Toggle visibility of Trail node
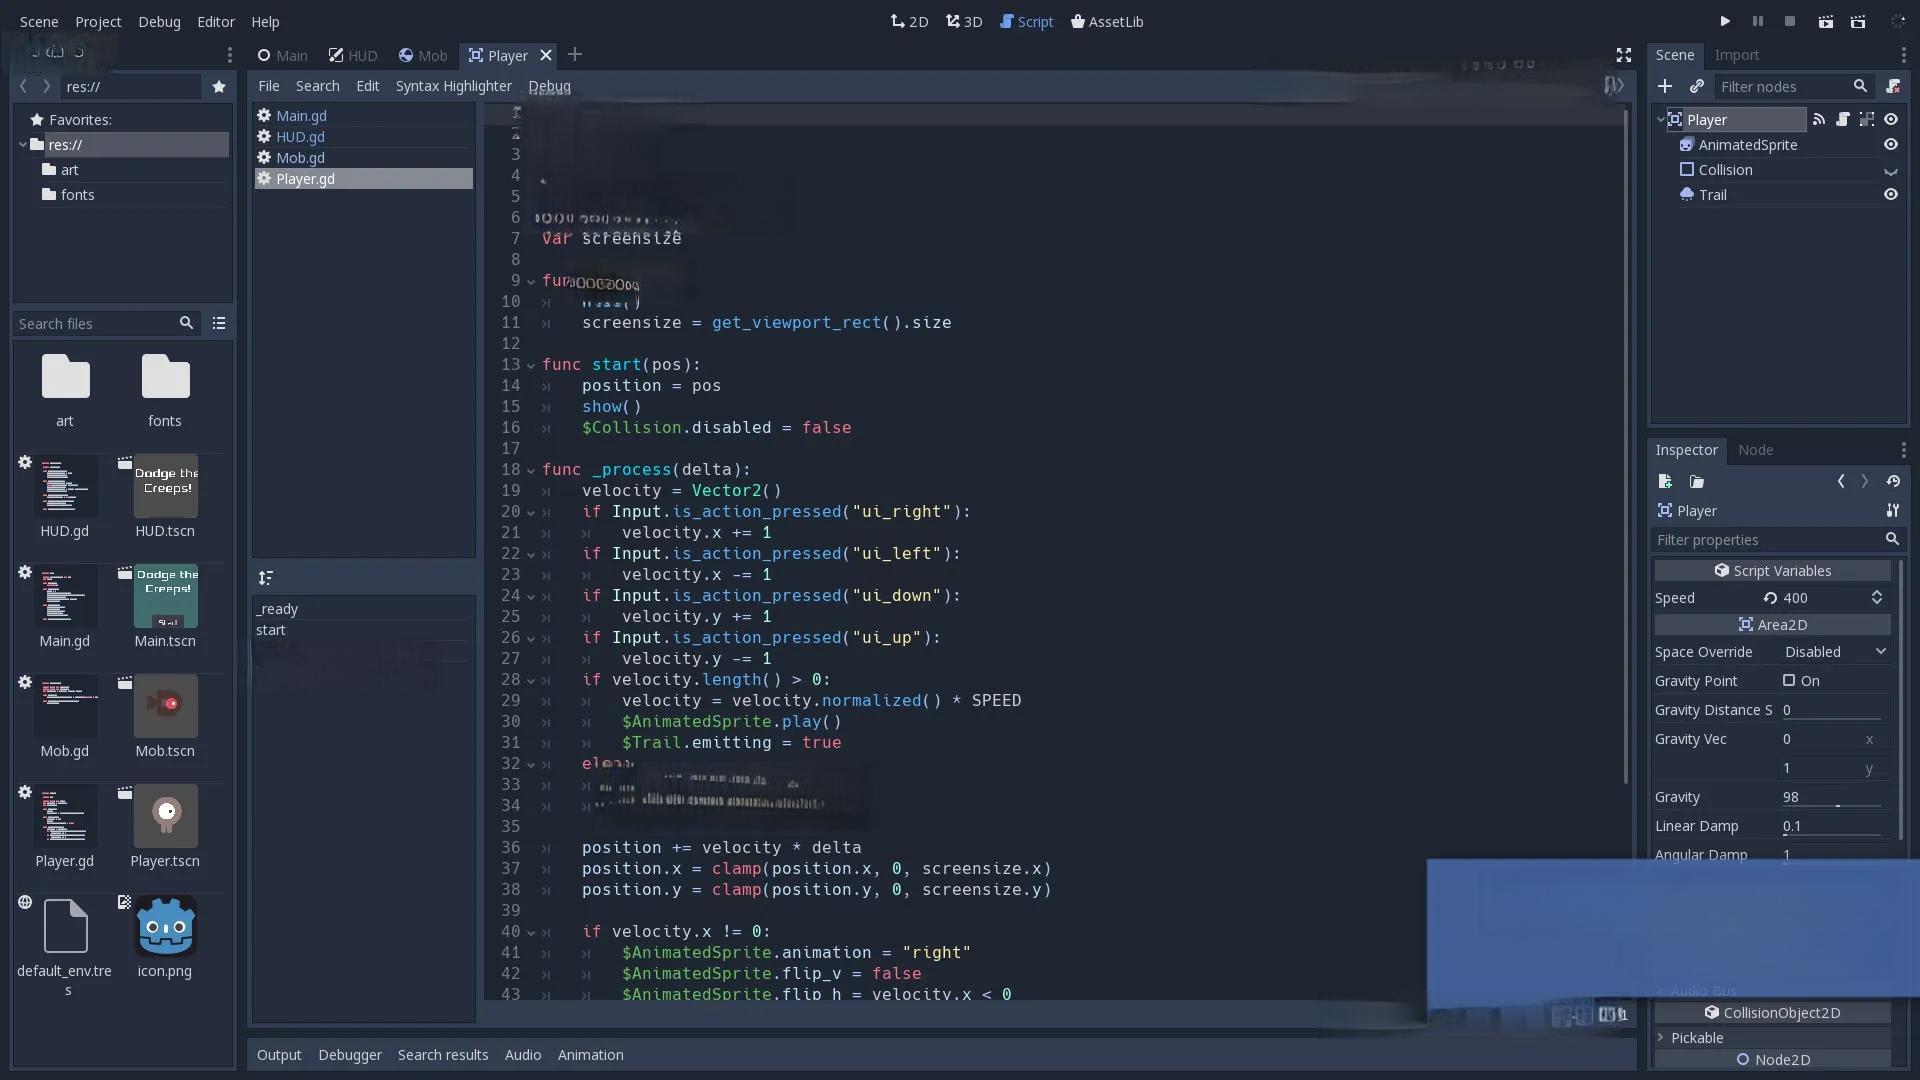The height and width of the screenshot is (1080, 1920). 1890,195
